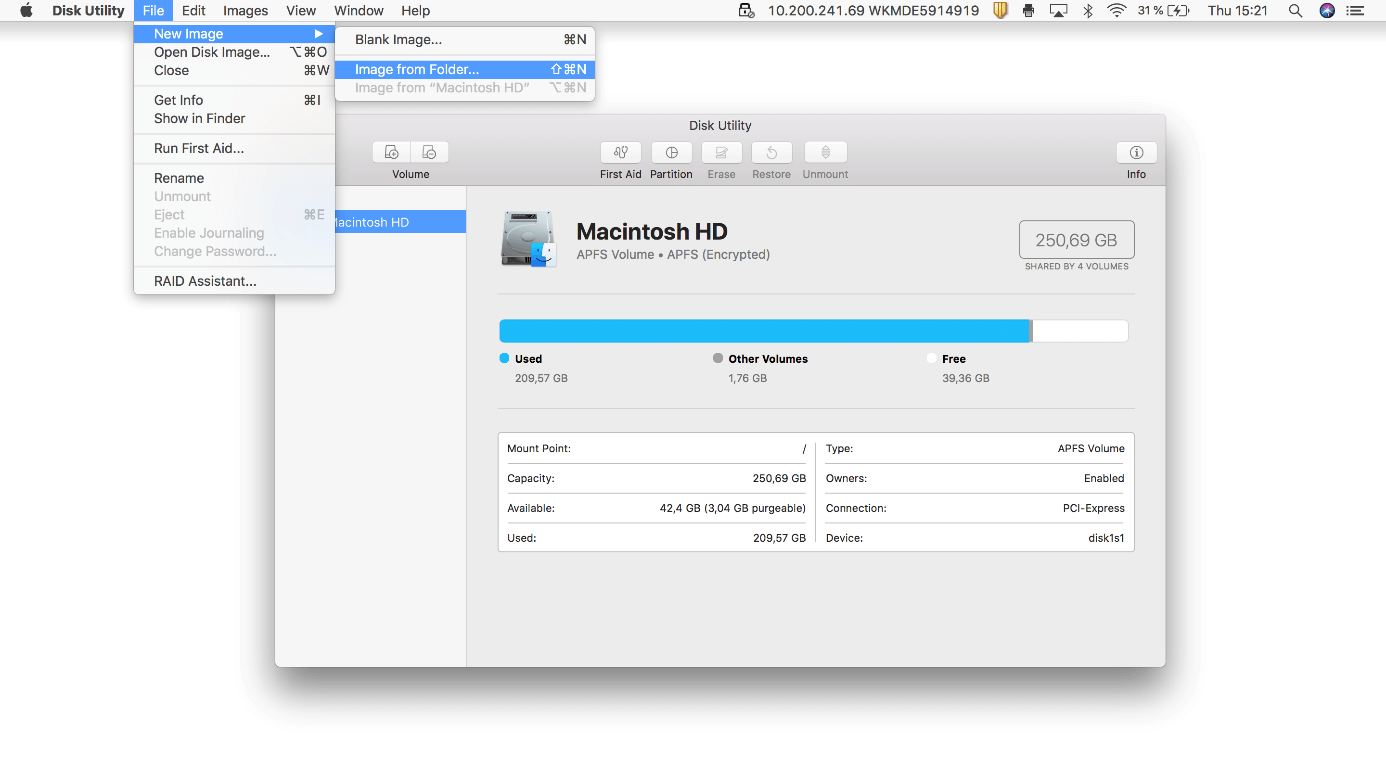Click the blue used storage bar
The width and height of the screenshot is (1386, 764).
[765, 331]
